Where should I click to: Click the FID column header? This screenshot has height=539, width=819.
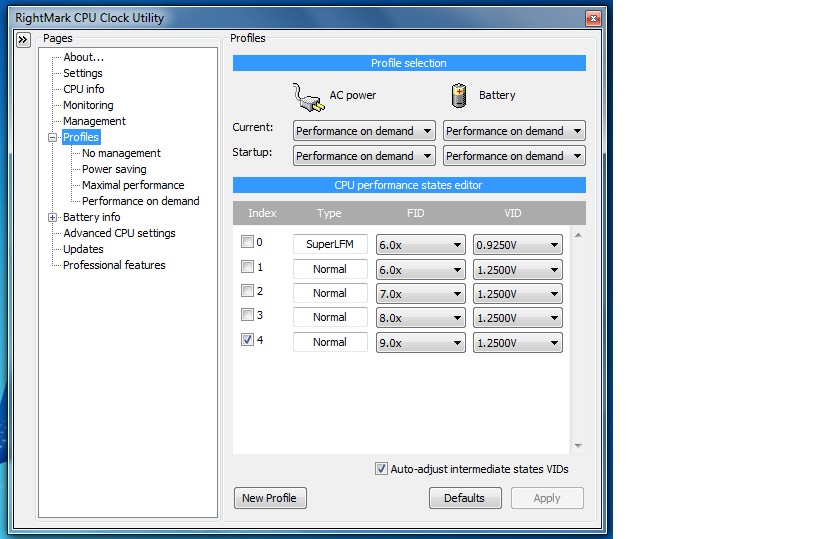tap(416, 213)
